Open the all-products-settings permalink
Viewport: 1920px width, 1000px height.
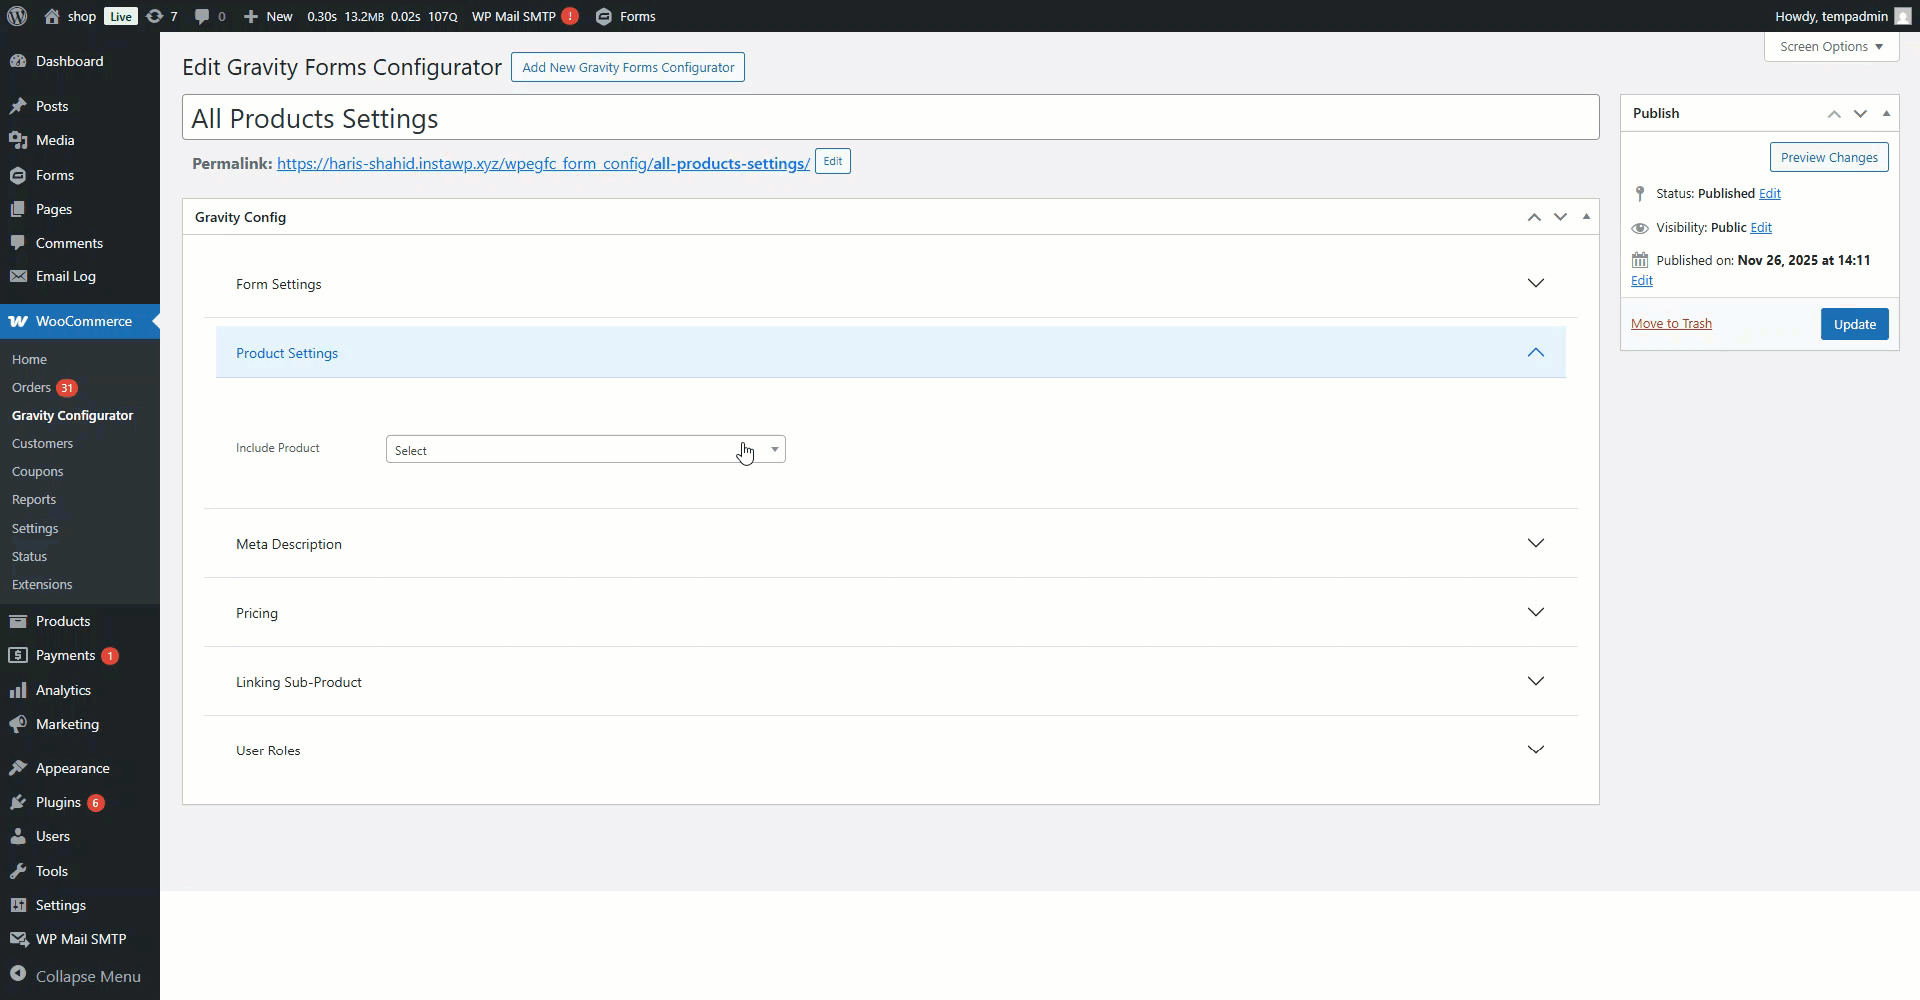coord(543,163)
